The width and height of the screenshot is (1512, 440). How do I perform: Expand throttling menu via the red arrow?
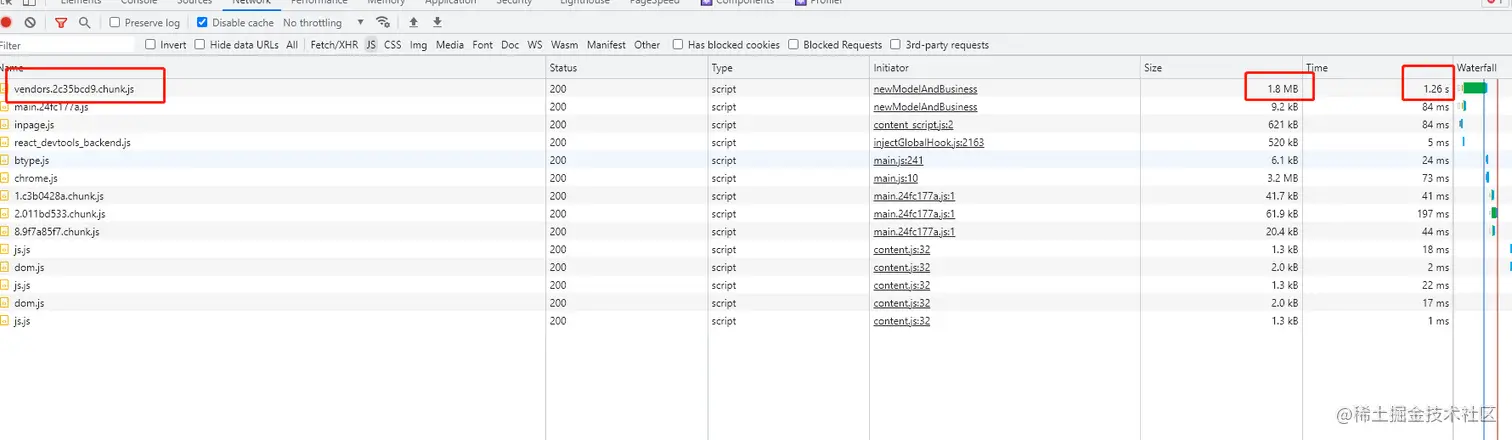coord(361,23)
